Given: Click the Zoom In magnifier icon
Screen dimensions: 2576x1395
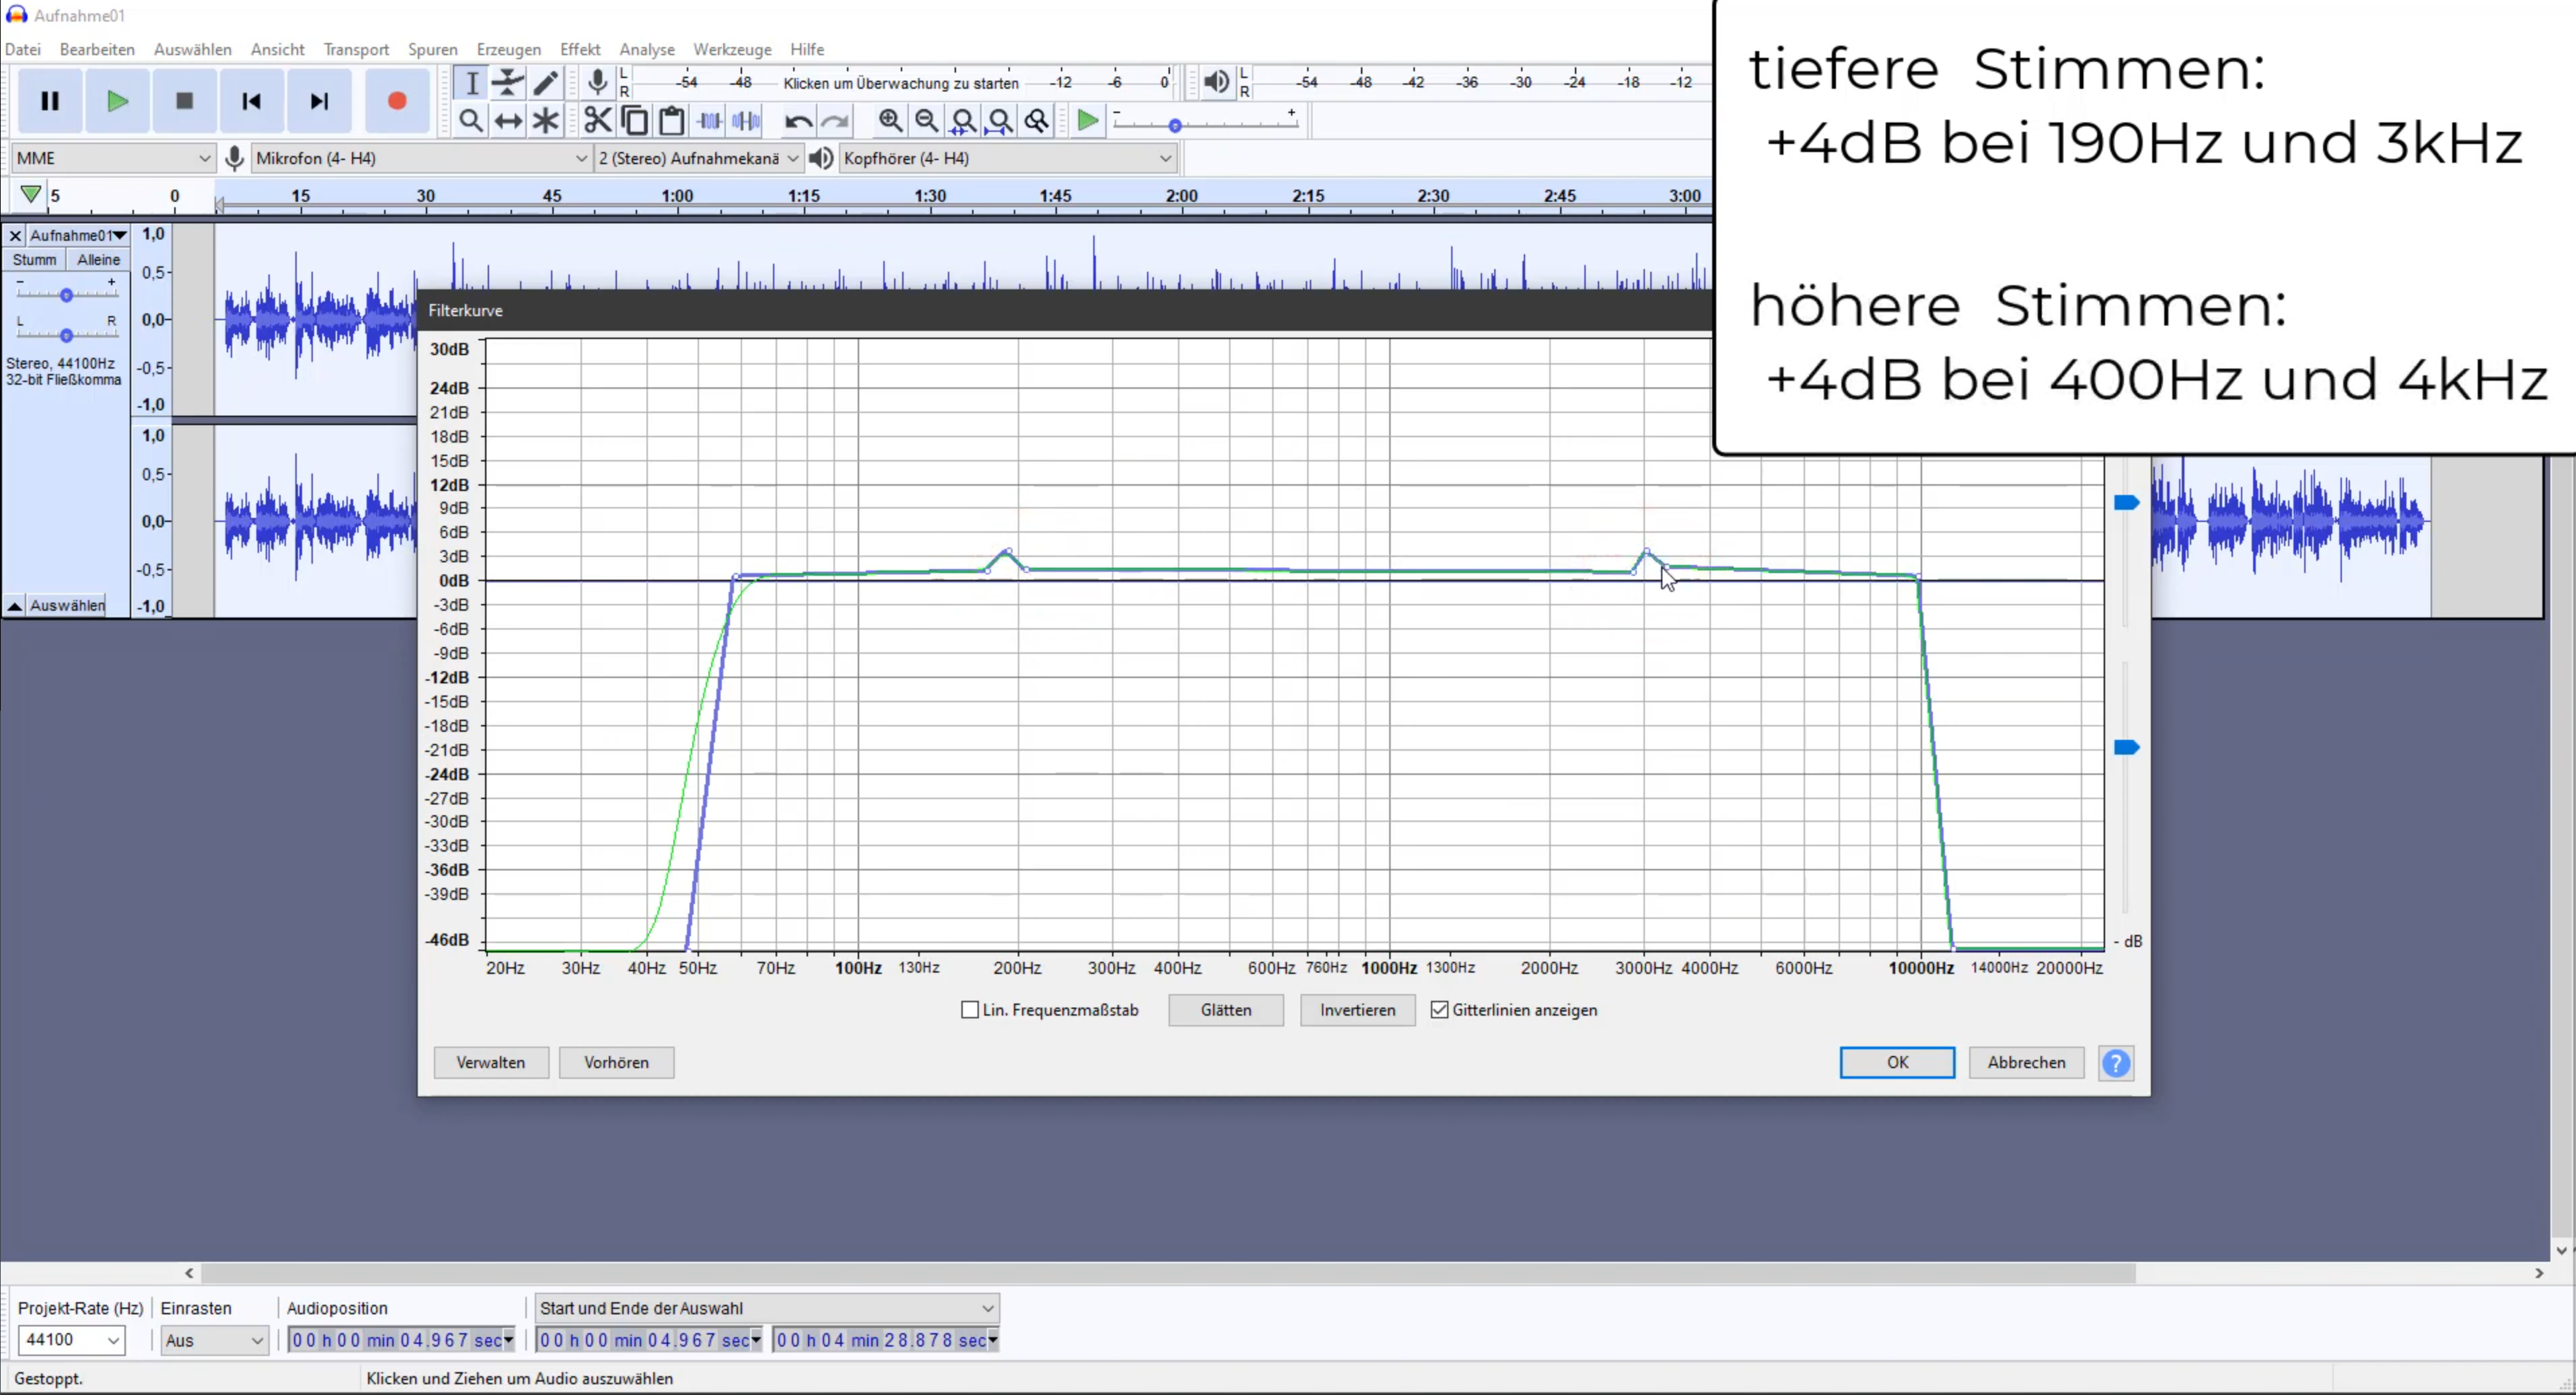Looking at the screenshot, I should tap(890, 121).
